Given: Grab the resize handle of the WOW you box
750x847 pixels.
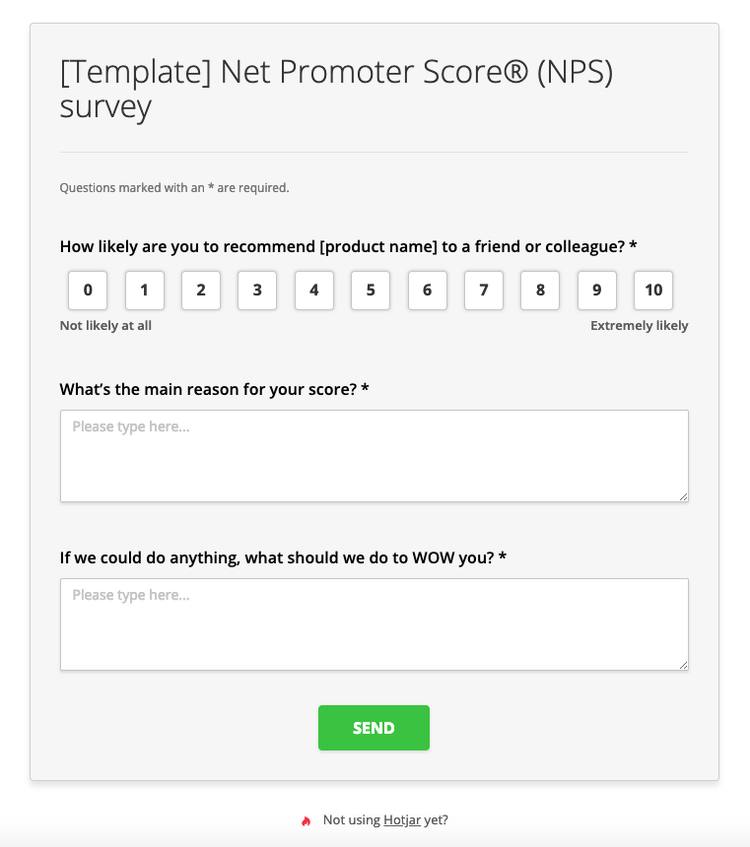Looking at the screenshot, I should pos(684,665).
